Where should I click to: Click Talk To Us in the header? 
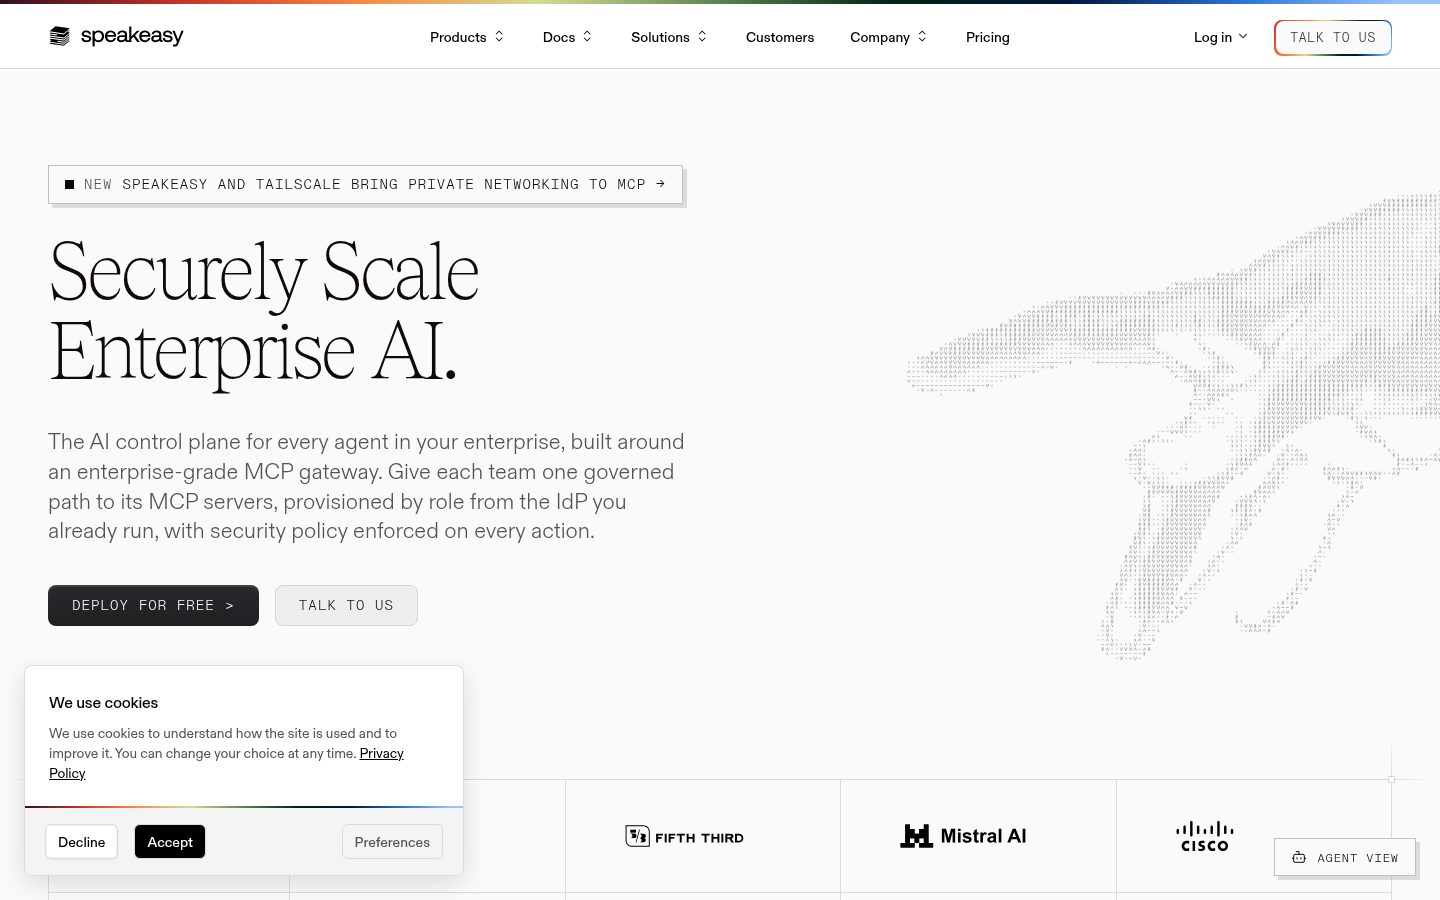coord(1333,38)
